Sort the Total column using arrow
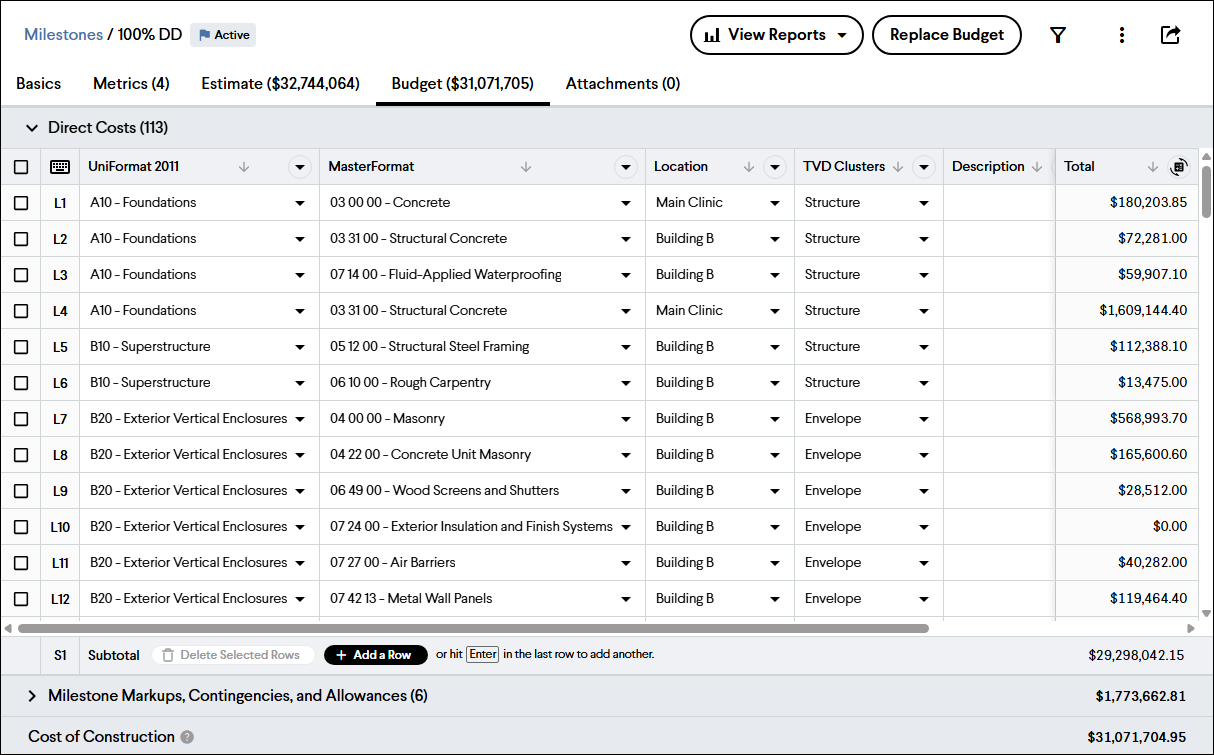 point(1152,167)
